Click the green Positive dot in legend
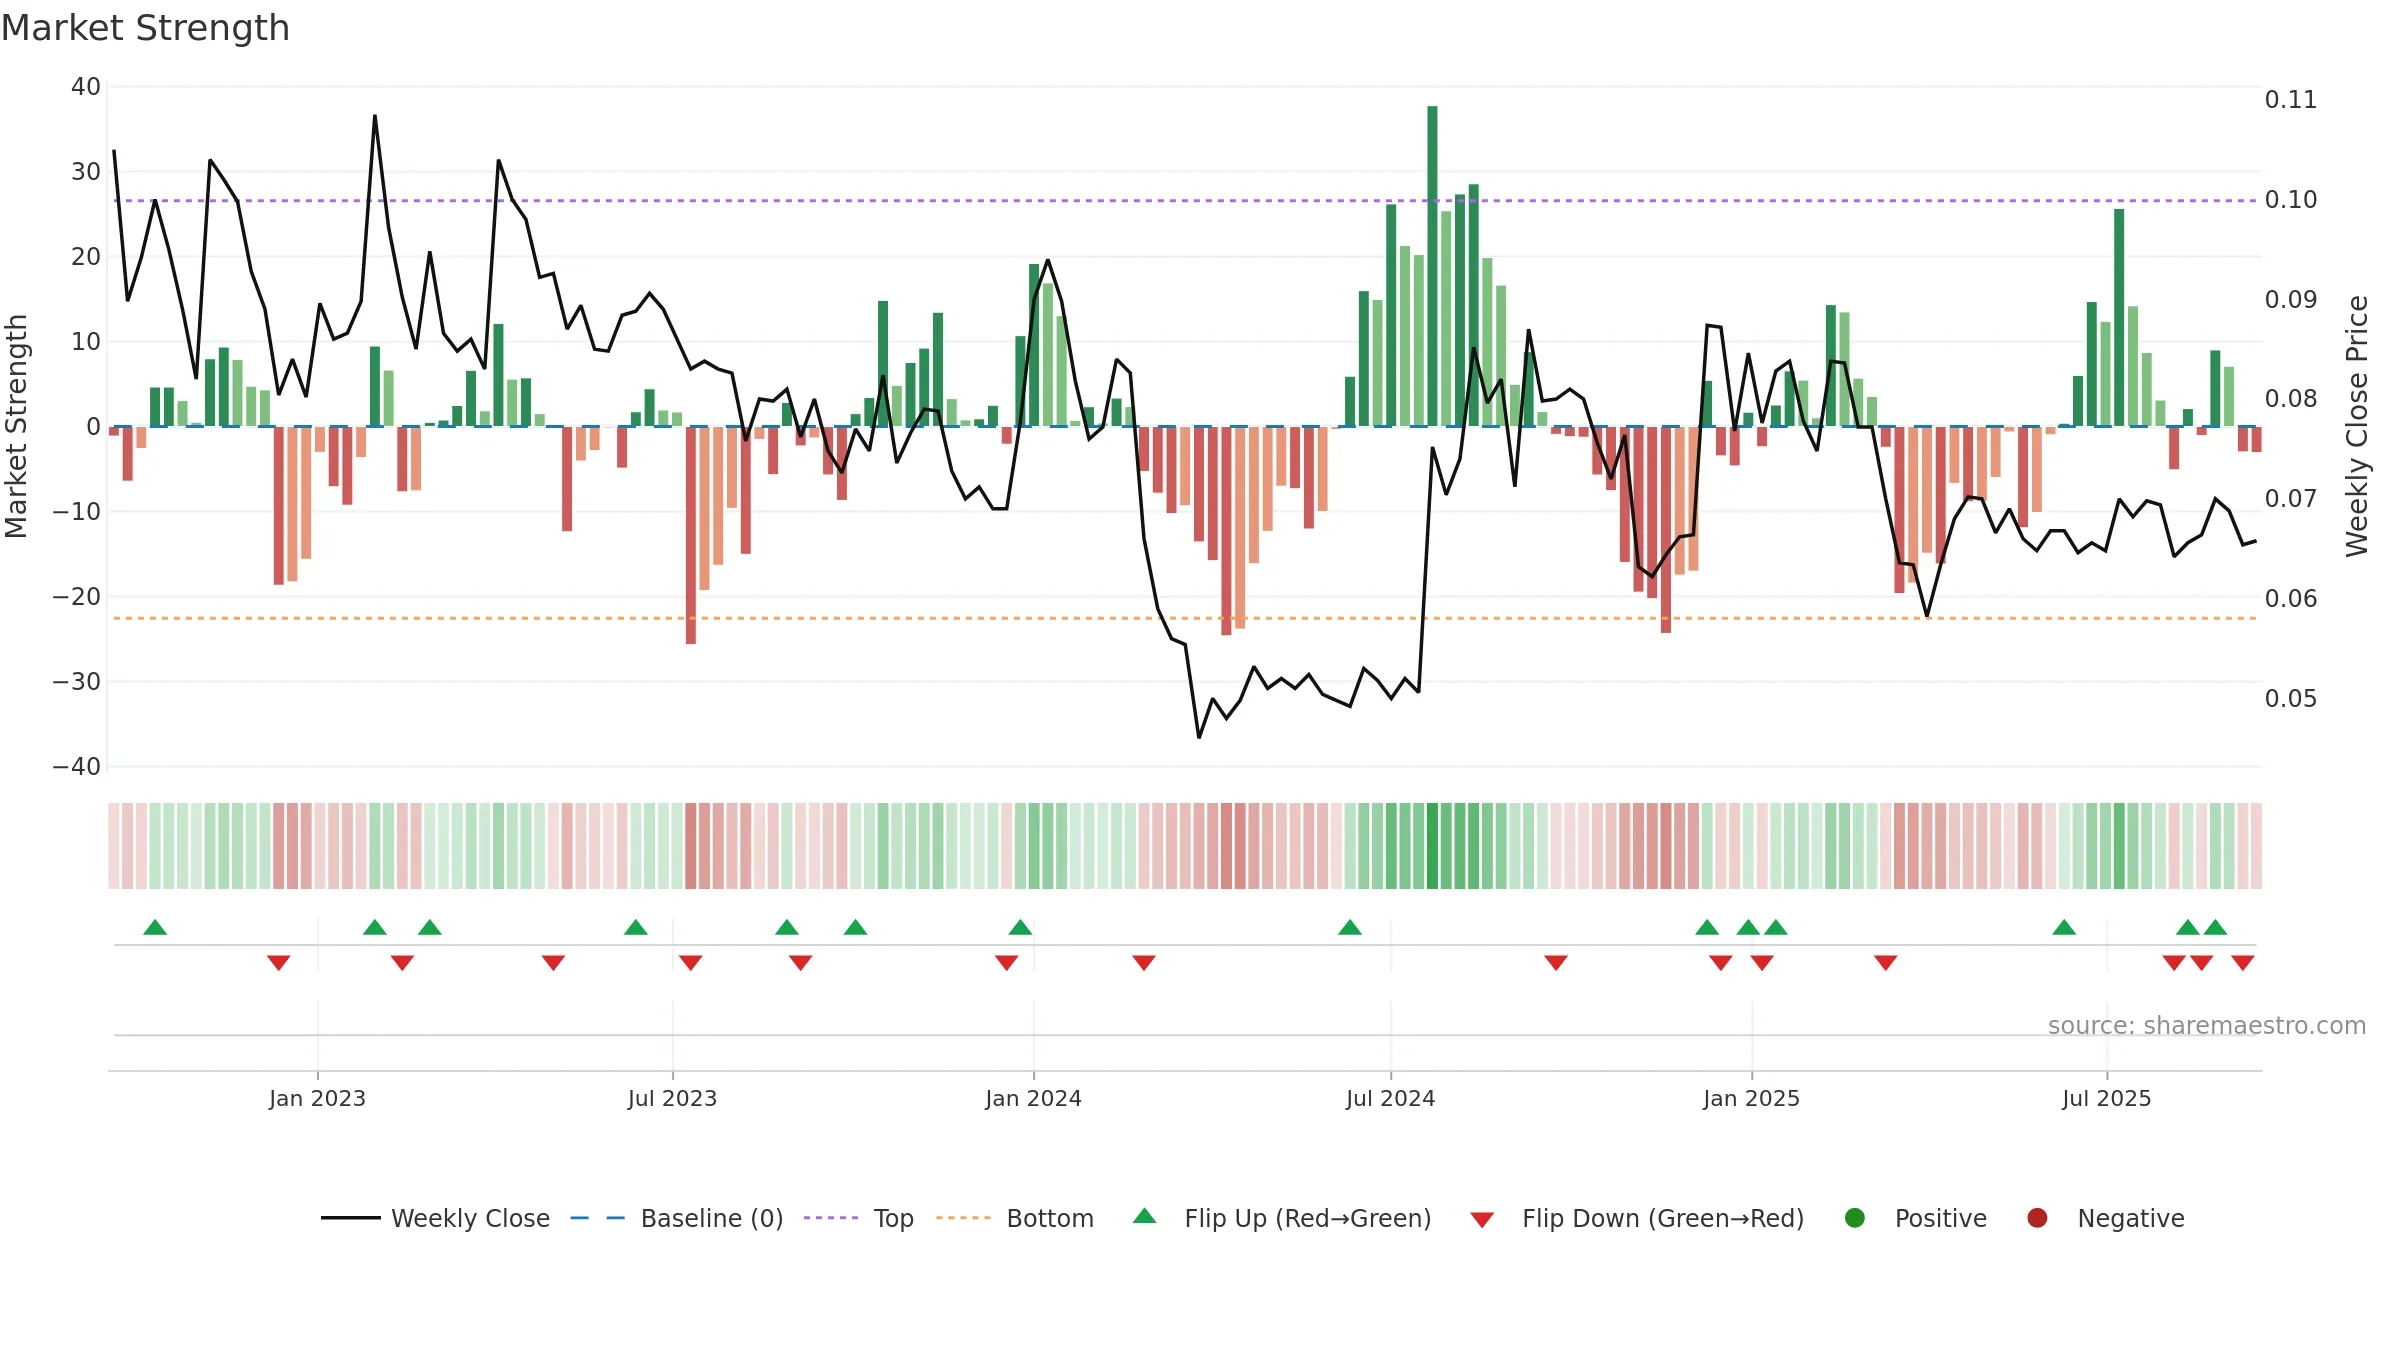 pyautogui.click(x=1855, y=1218)
